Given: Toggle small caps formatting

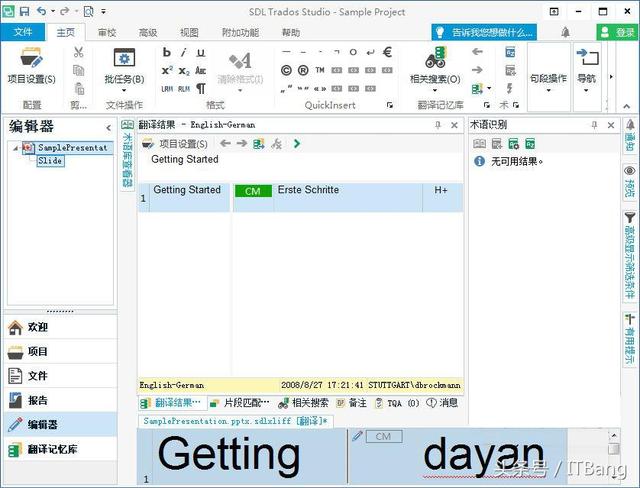Looking at the screenshot, I should point(200,71).
